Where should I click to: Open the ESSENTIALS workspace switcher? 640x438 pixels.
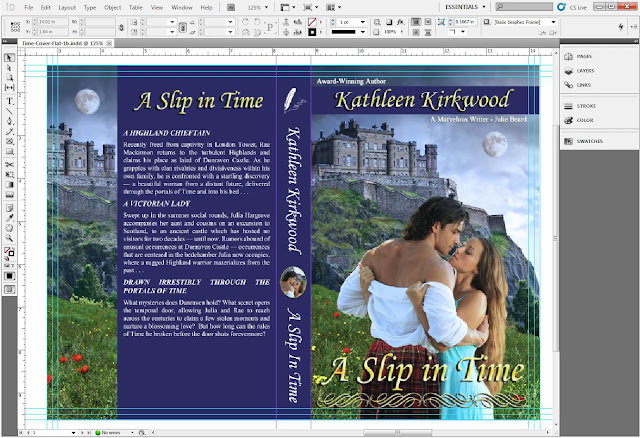(x=465, y=7)
